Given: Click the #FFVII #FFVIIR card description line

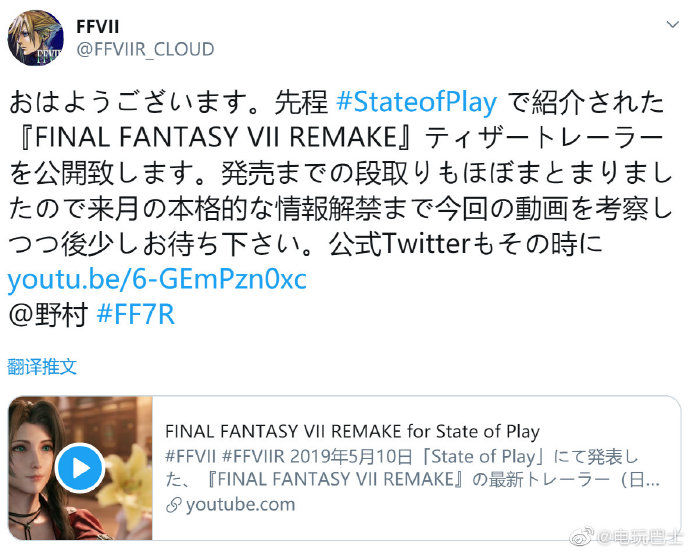Looking at the screenshot, I should point(402,457).
